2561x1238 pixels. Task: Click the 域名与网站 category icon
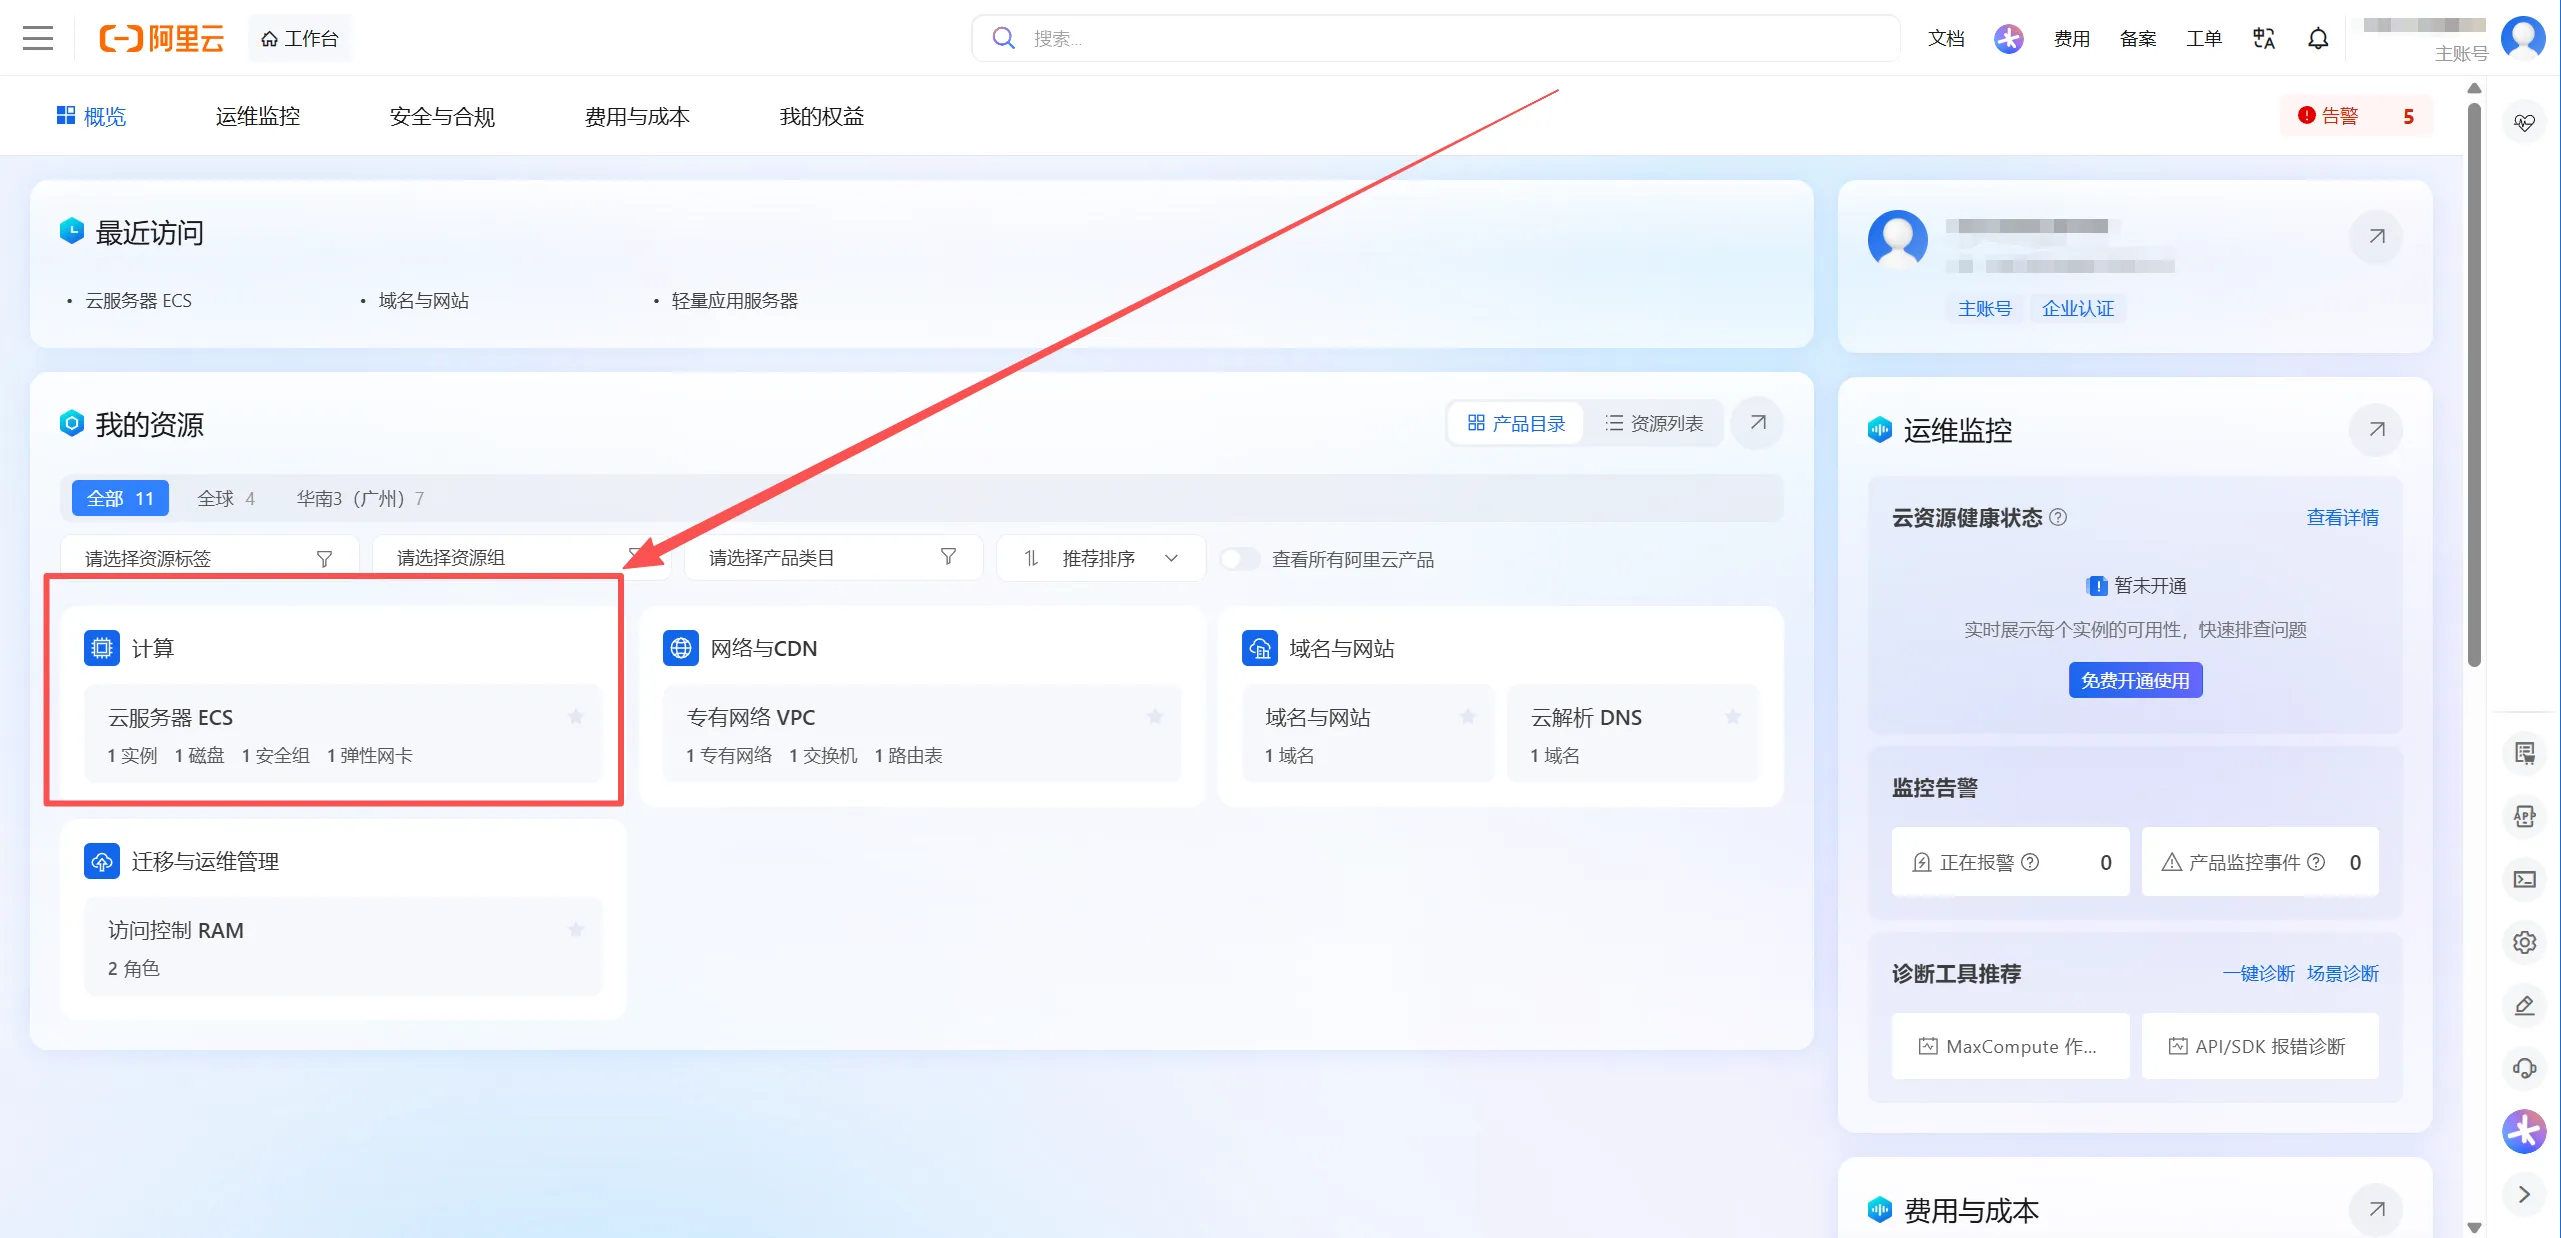(1259, 648)
